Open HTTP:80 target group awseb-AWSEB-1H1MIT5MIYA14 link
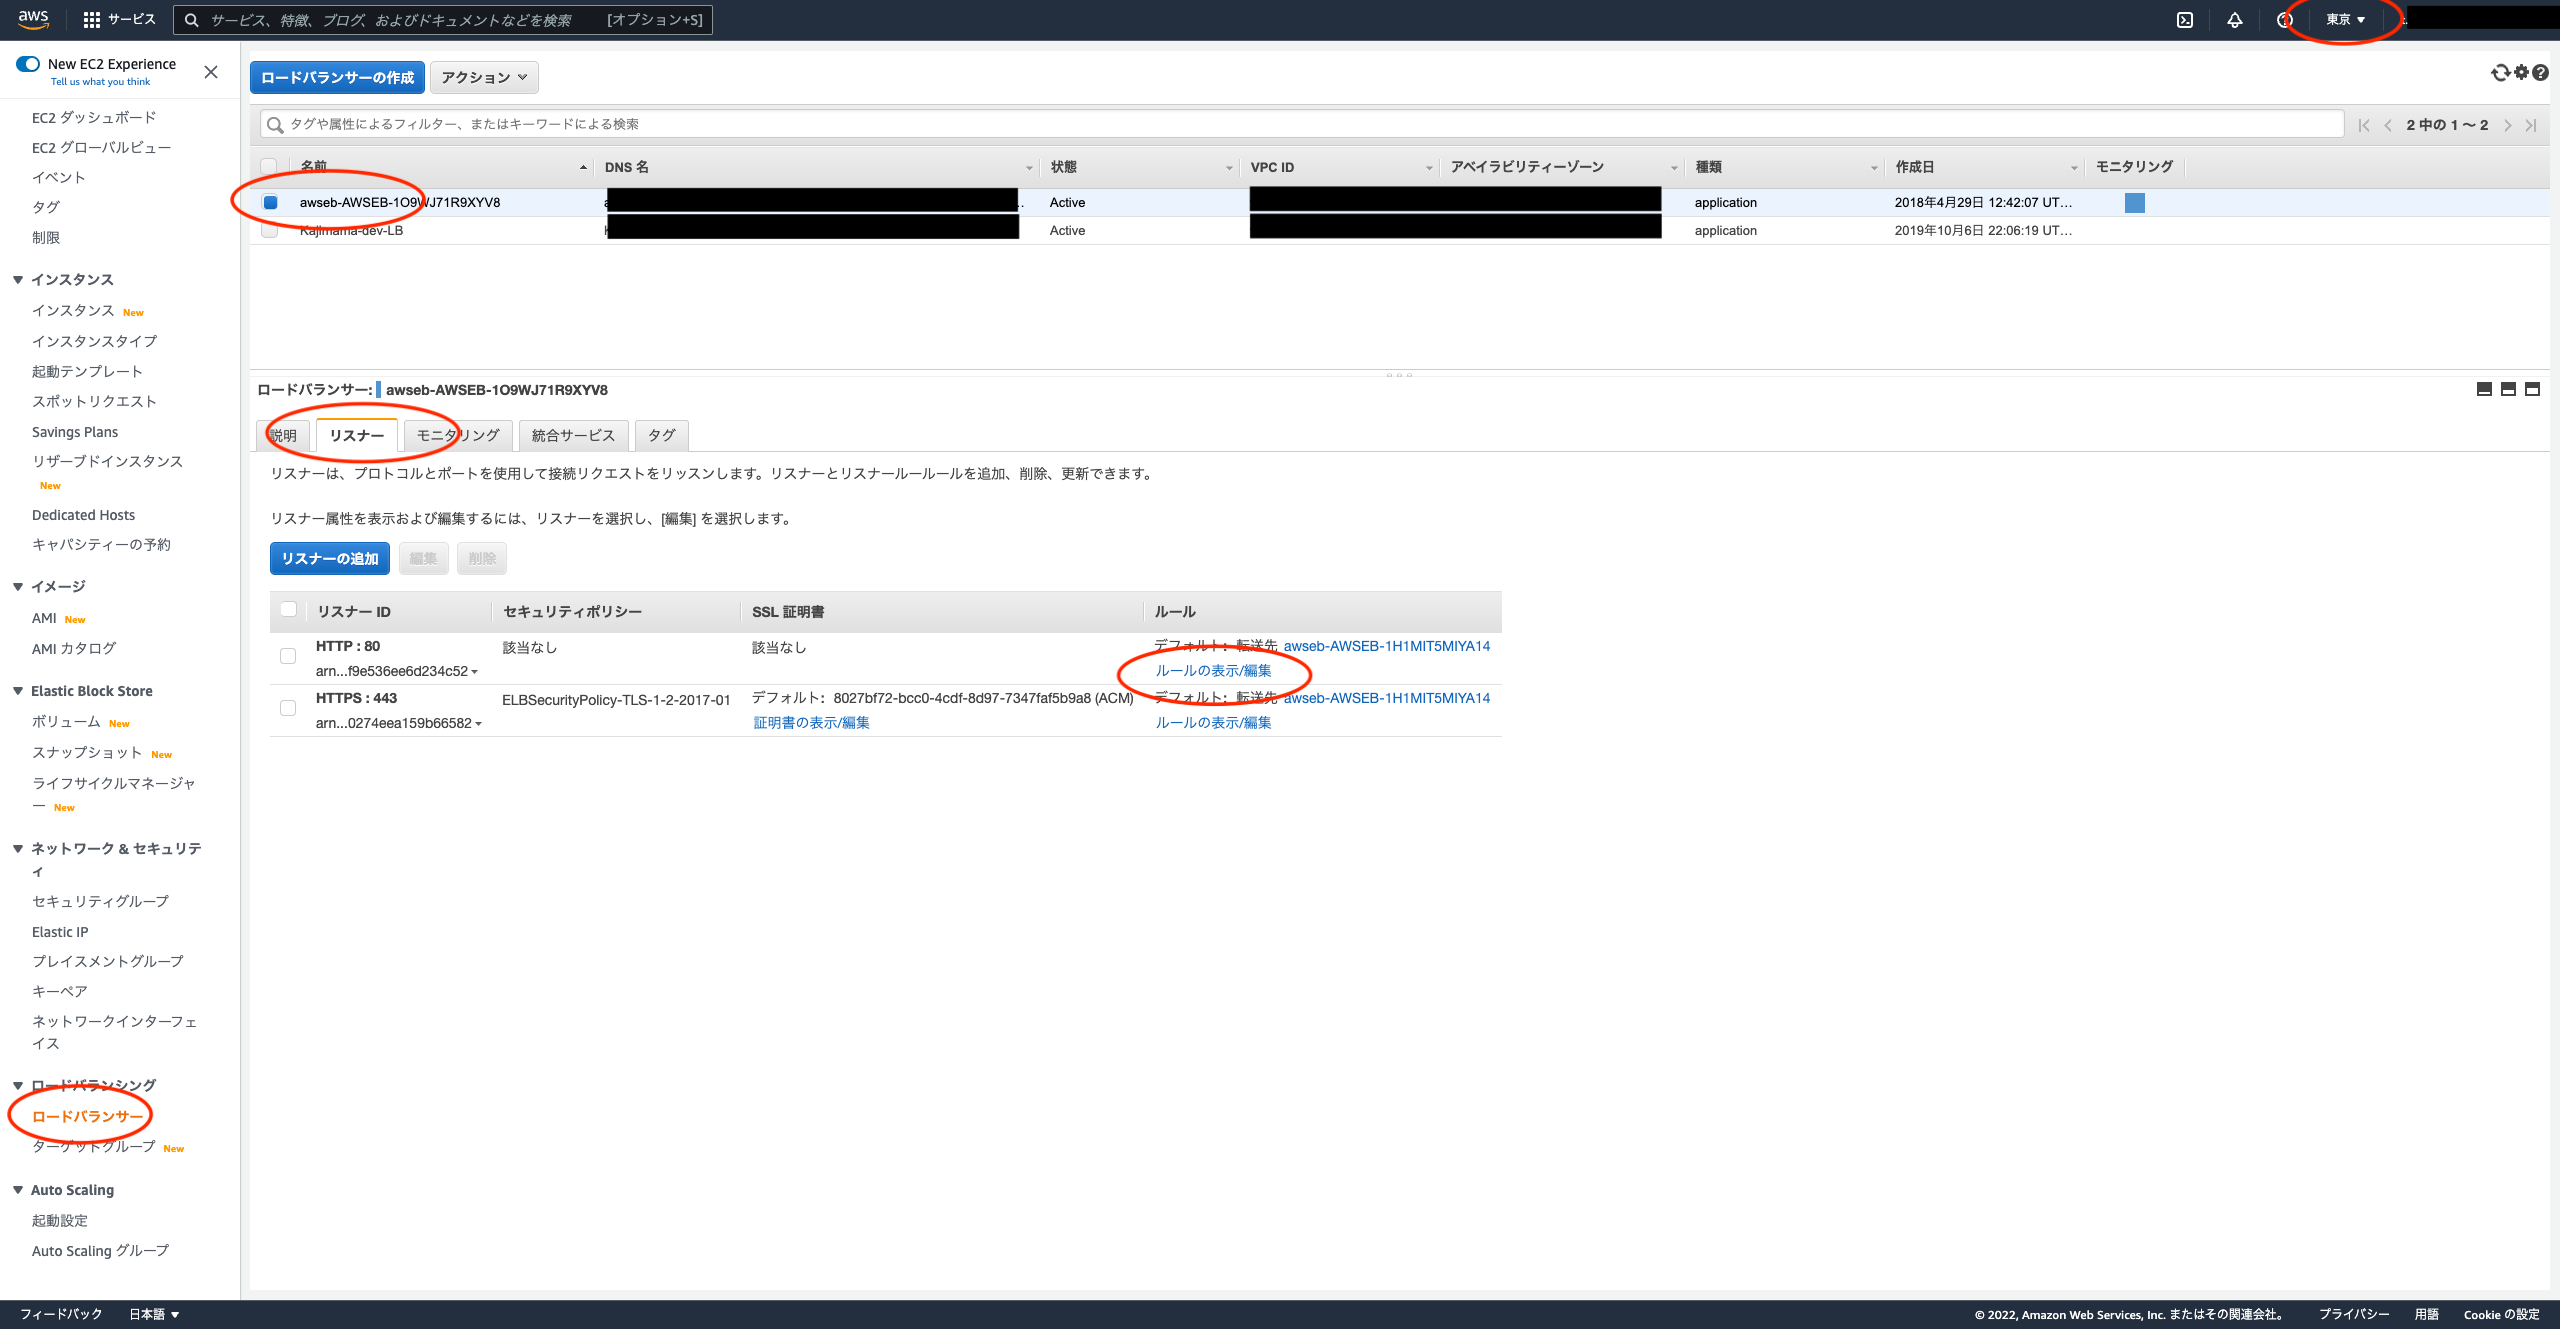The image size is (2560, 1329). 1387,647
